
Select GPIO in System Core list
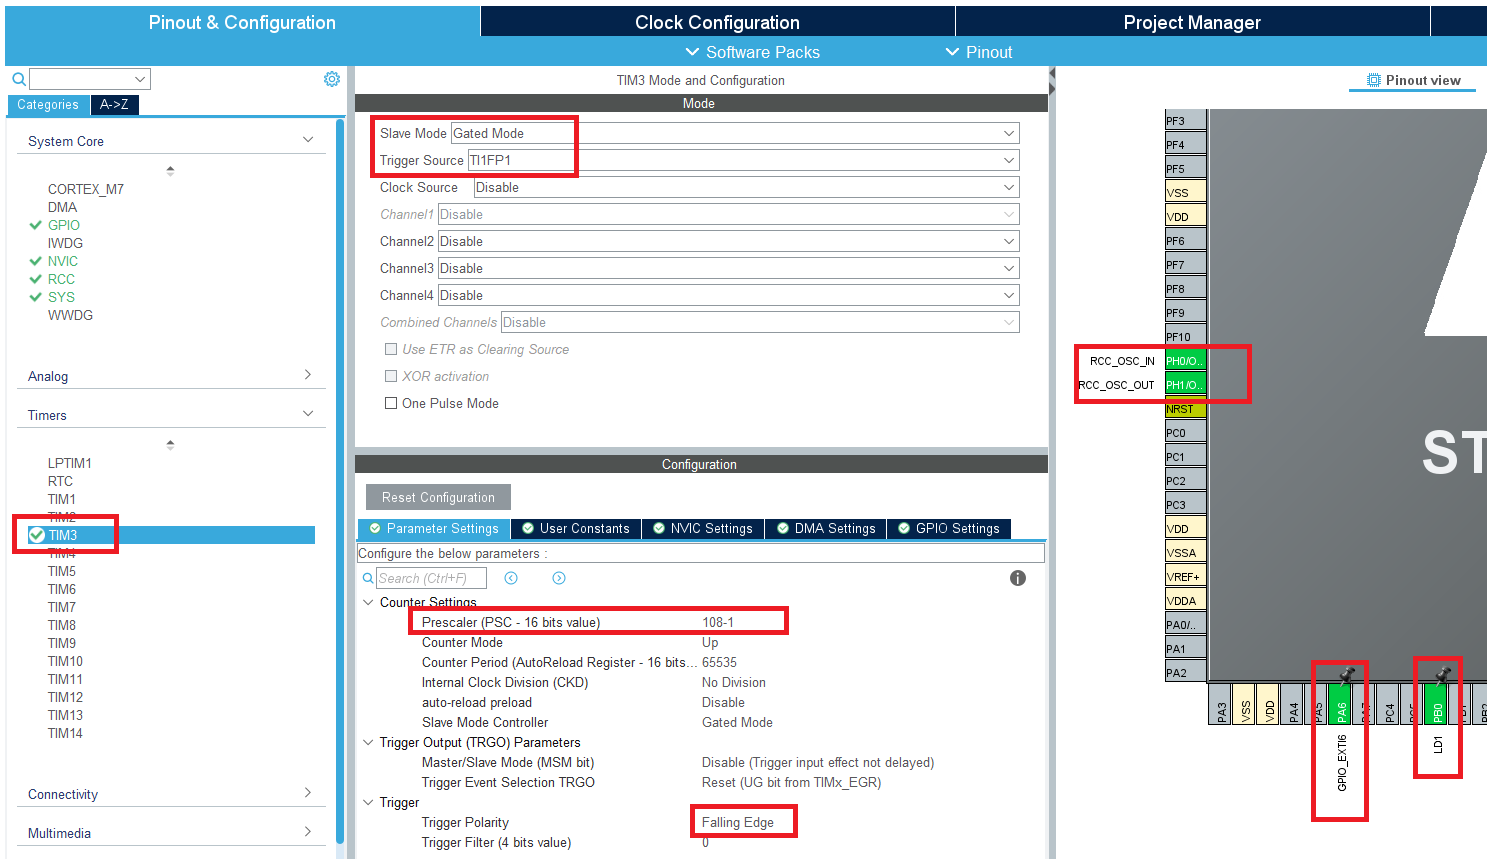(x=64, y=225)
